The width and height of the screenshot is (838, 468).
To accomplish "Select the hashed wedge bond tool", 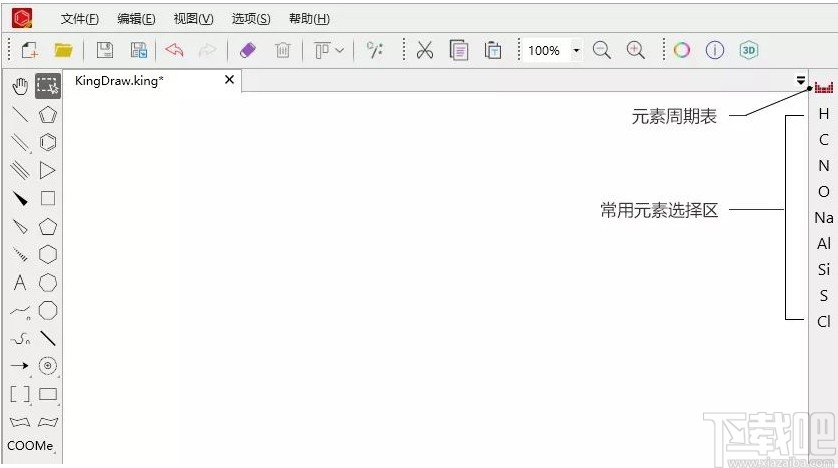I will click(x=20, y=255).
